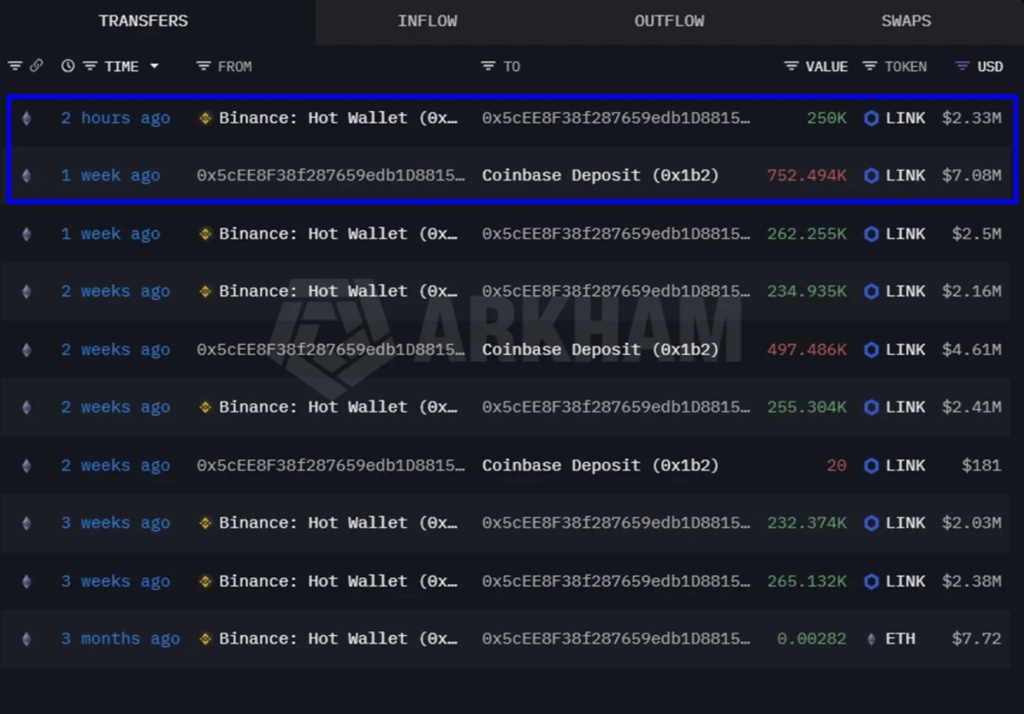Screen dimensions: 1024x714
Task: Open the TO column filter
Action: tap(488, 66)
